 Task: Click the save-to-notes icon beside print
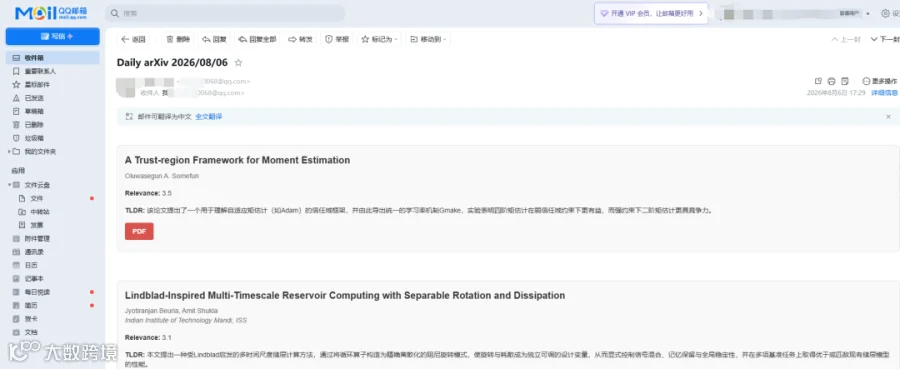pyautogui.click(x=845, y=81)
